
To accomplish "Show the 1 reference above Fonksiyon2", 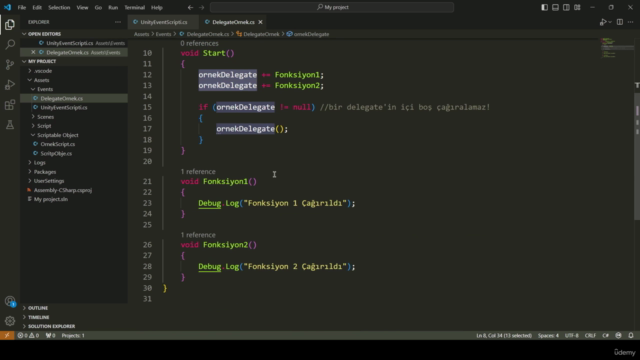I will pos(198,235).
